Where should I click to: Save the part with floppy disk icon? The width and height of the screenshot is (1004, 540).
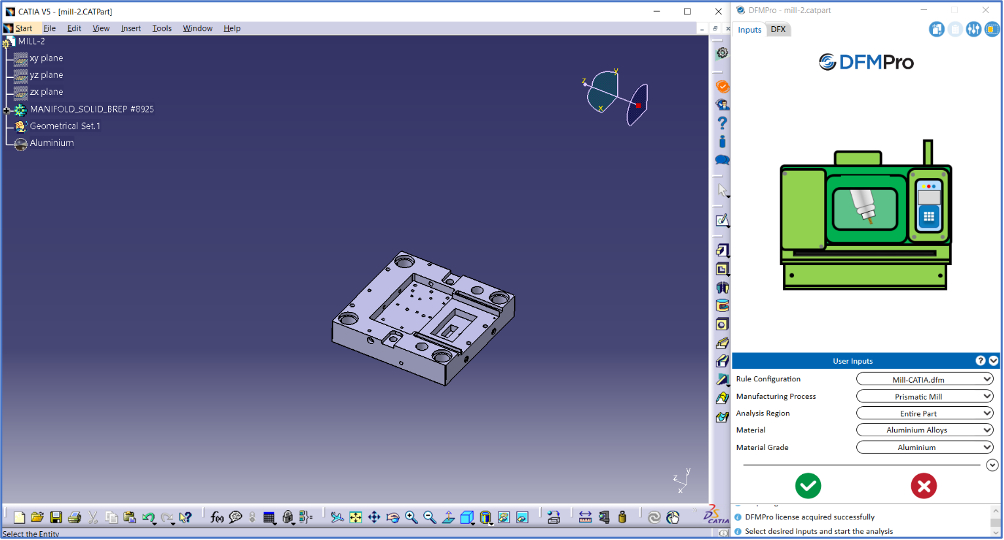56,518
